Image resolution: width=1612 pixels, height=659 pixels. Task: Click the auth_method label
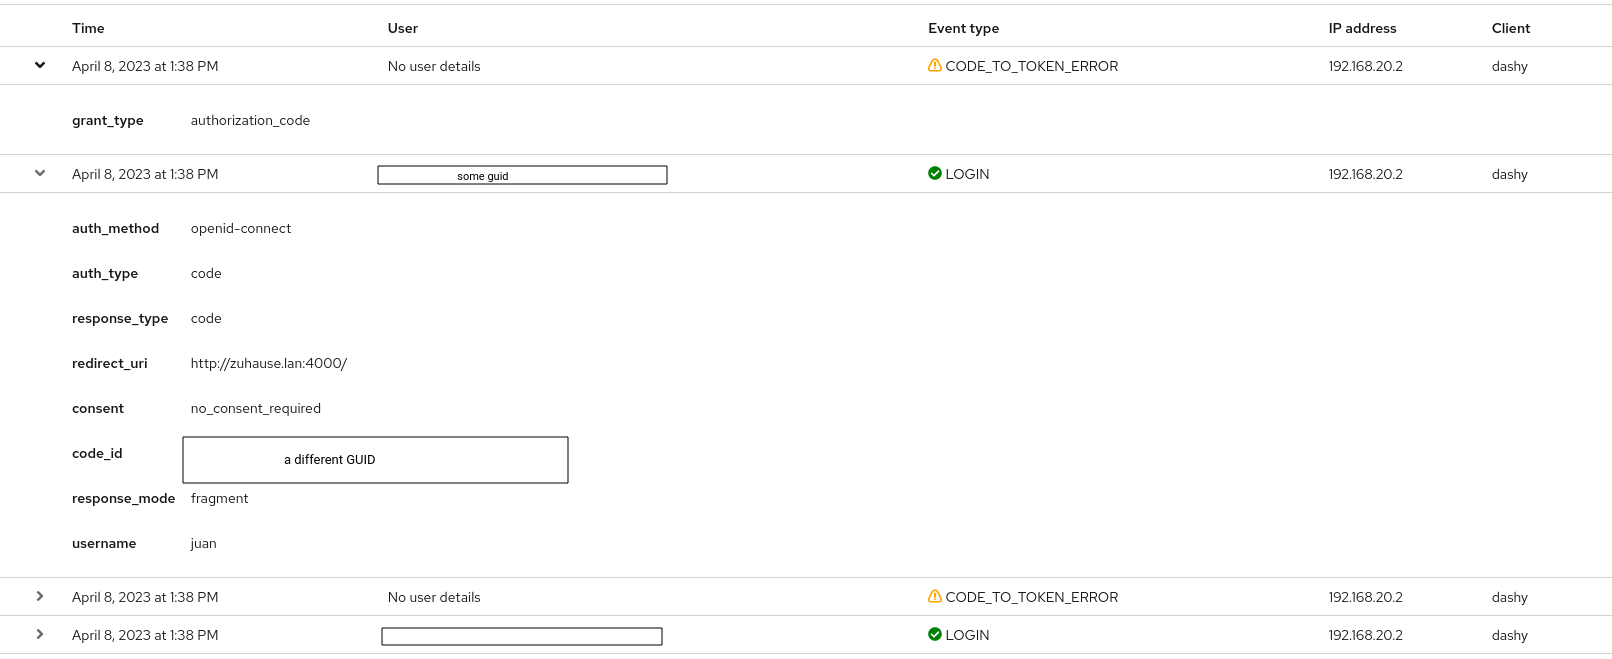pyautogui.click(x=115, y=229)
